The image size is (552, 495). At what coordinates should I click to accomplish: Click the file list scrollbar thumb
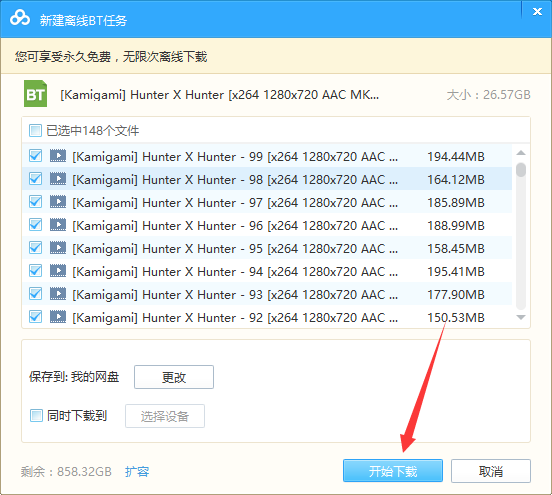(521, 170)
